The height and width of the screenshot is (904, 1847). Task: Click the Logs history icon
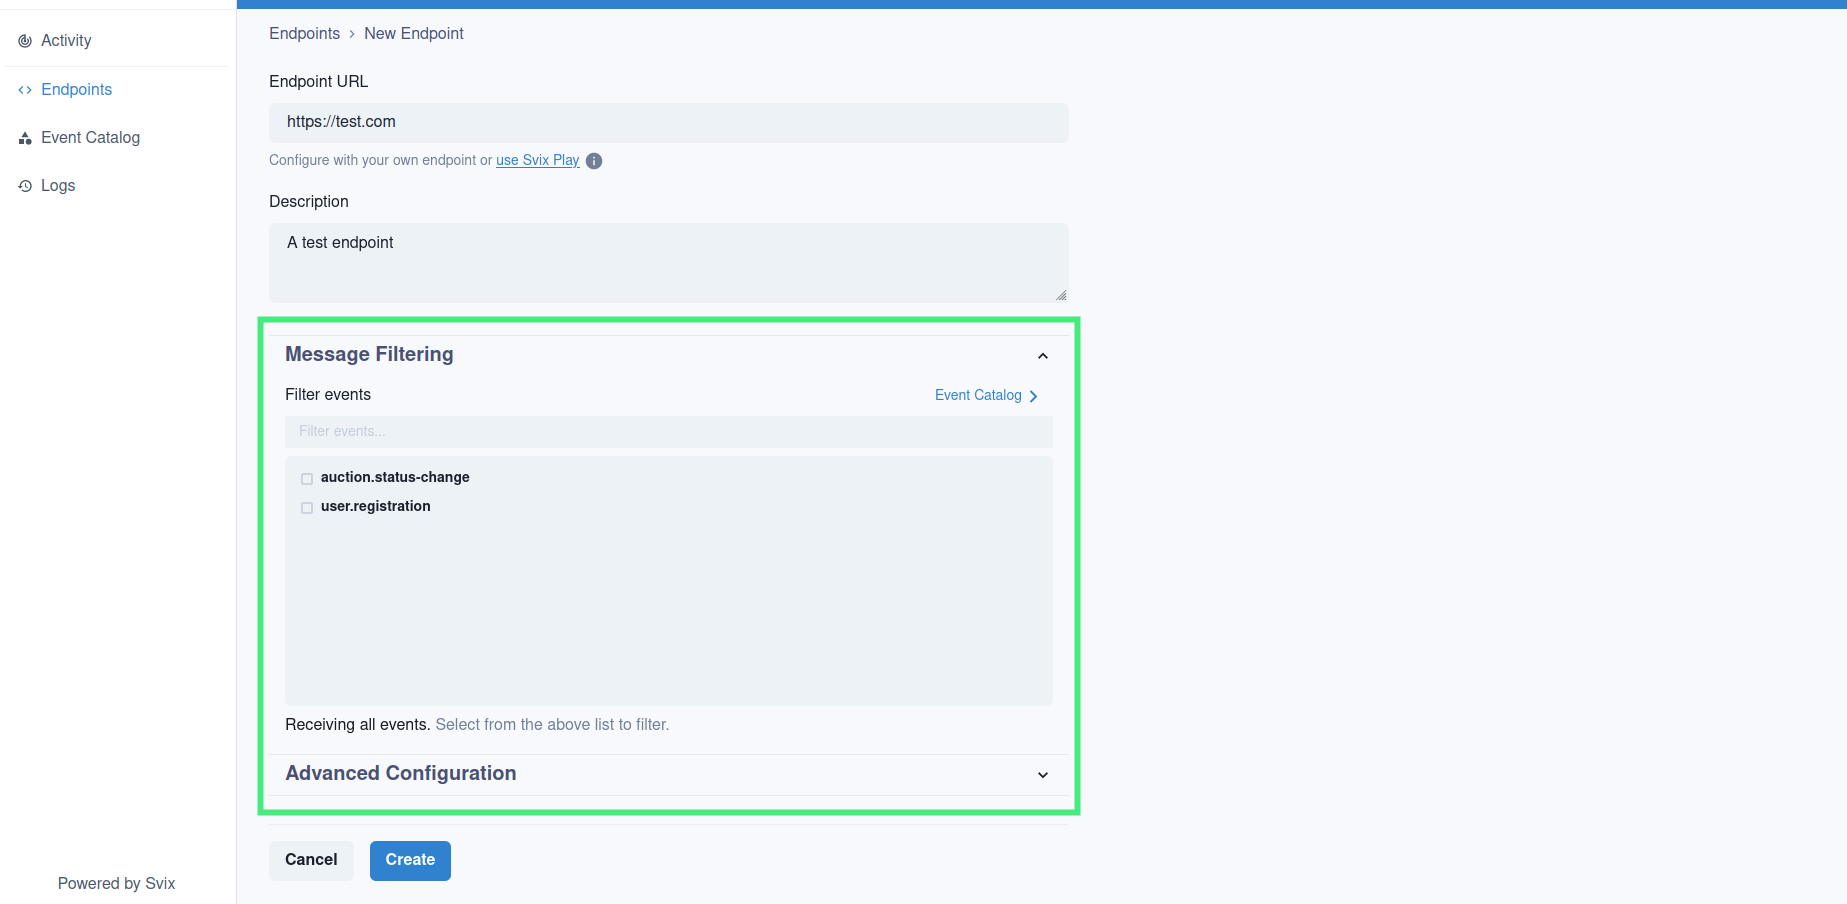click(x=25, y=186)
